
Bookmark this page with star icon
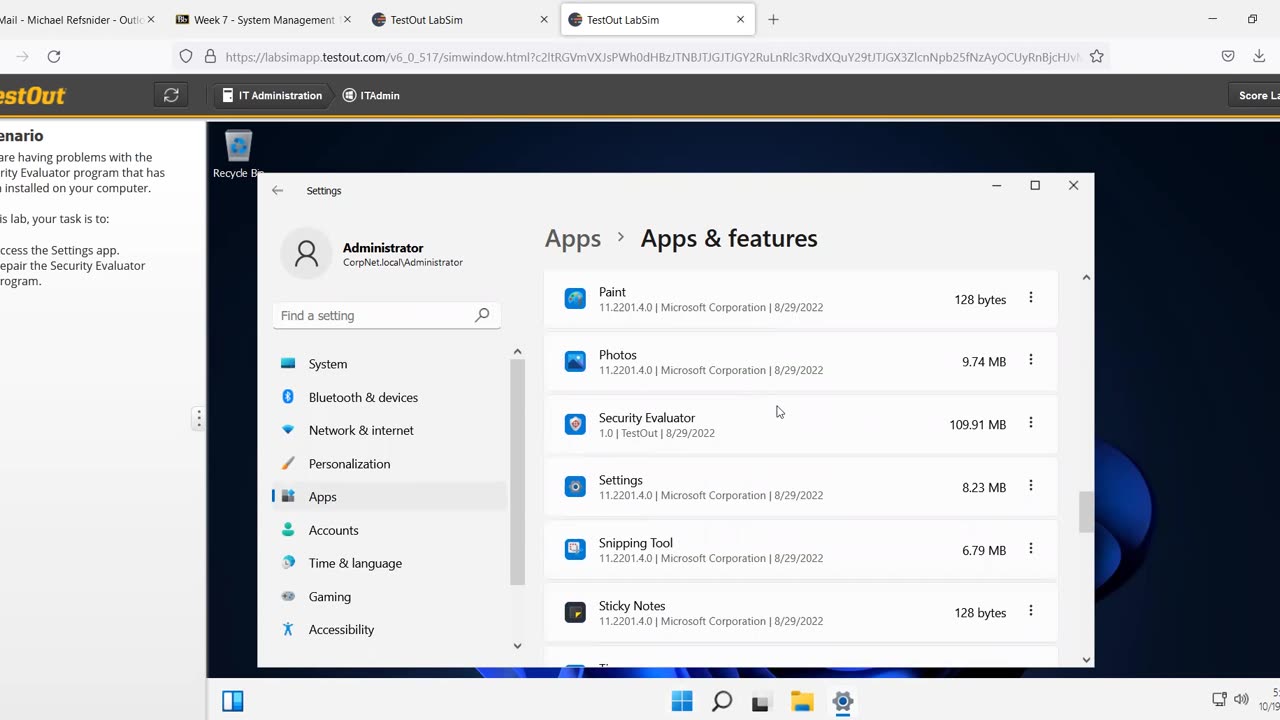coord(1097,57)
